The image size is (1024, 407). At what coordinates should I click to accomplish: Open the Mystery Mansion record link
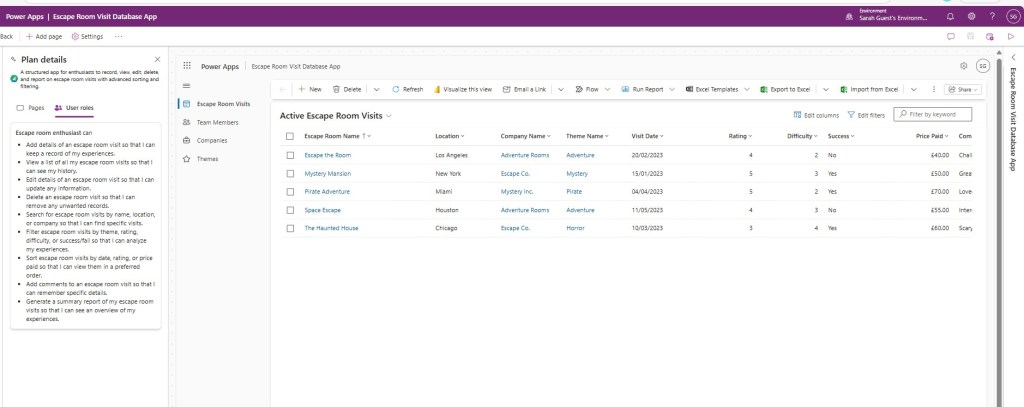pyautogui.click(x=328, y=173)
